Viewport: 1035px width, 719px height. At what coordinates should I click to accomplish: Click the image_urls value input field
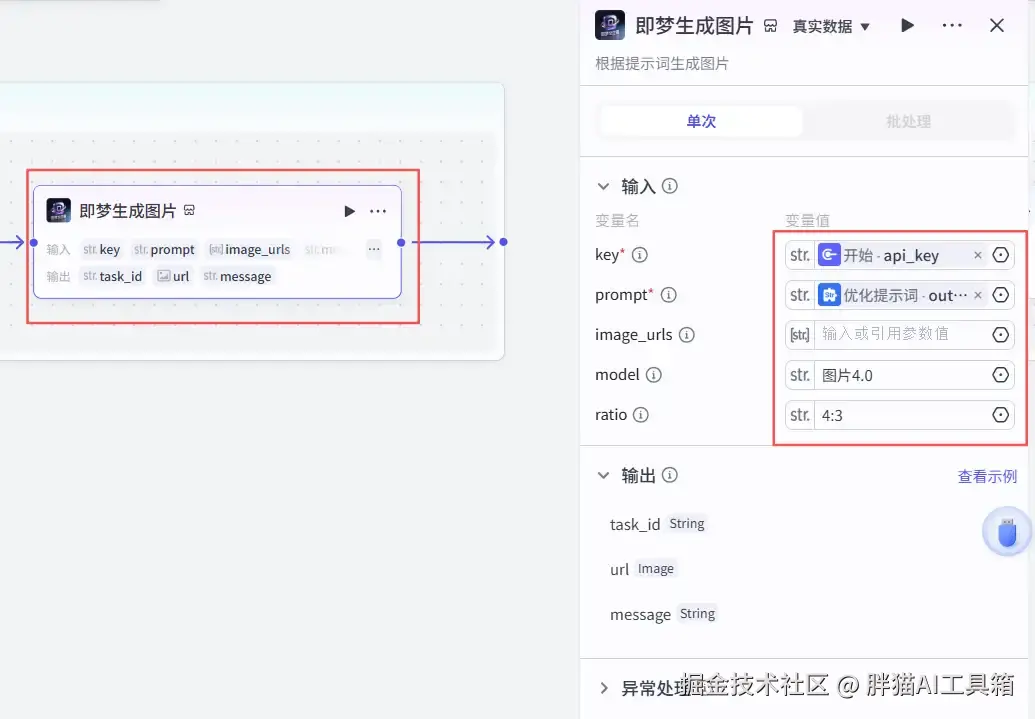tap(902, 335)
